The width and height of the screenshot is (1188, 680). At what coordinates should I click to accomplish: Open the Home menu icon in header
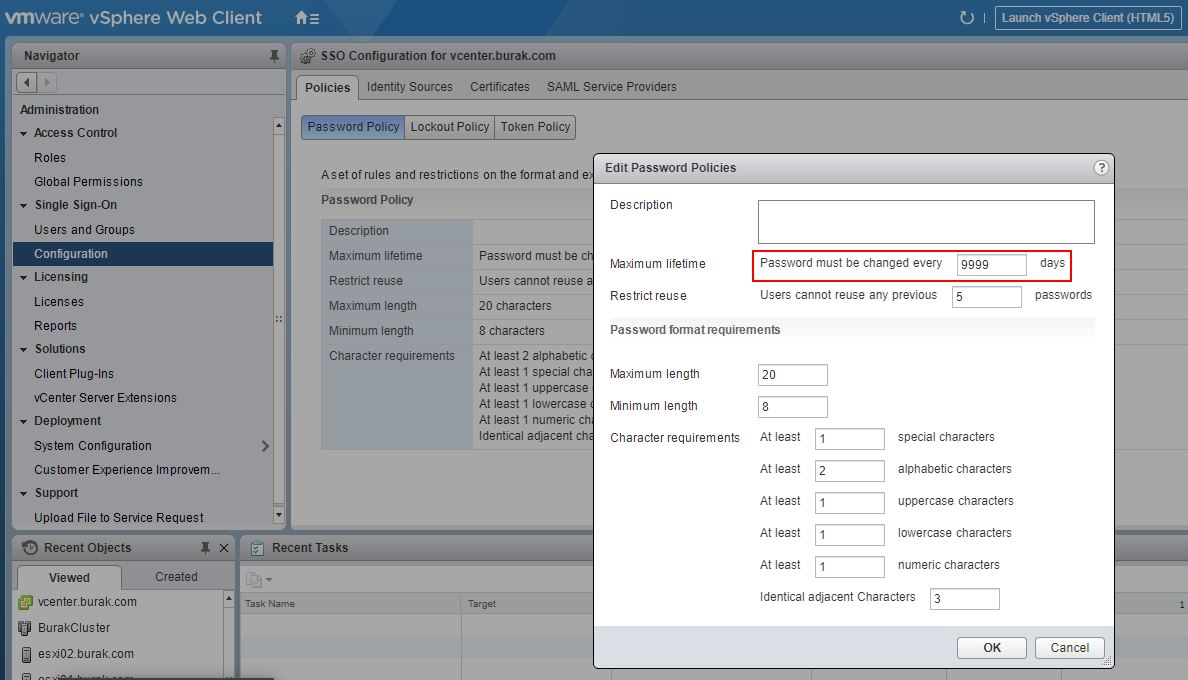tap(307, 17)
